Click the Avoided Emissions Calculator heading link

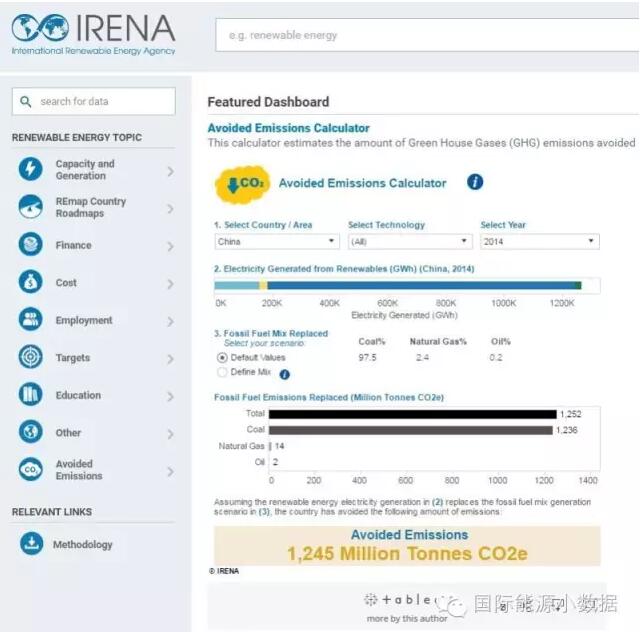pyautogui.click(x=288, y=128)
